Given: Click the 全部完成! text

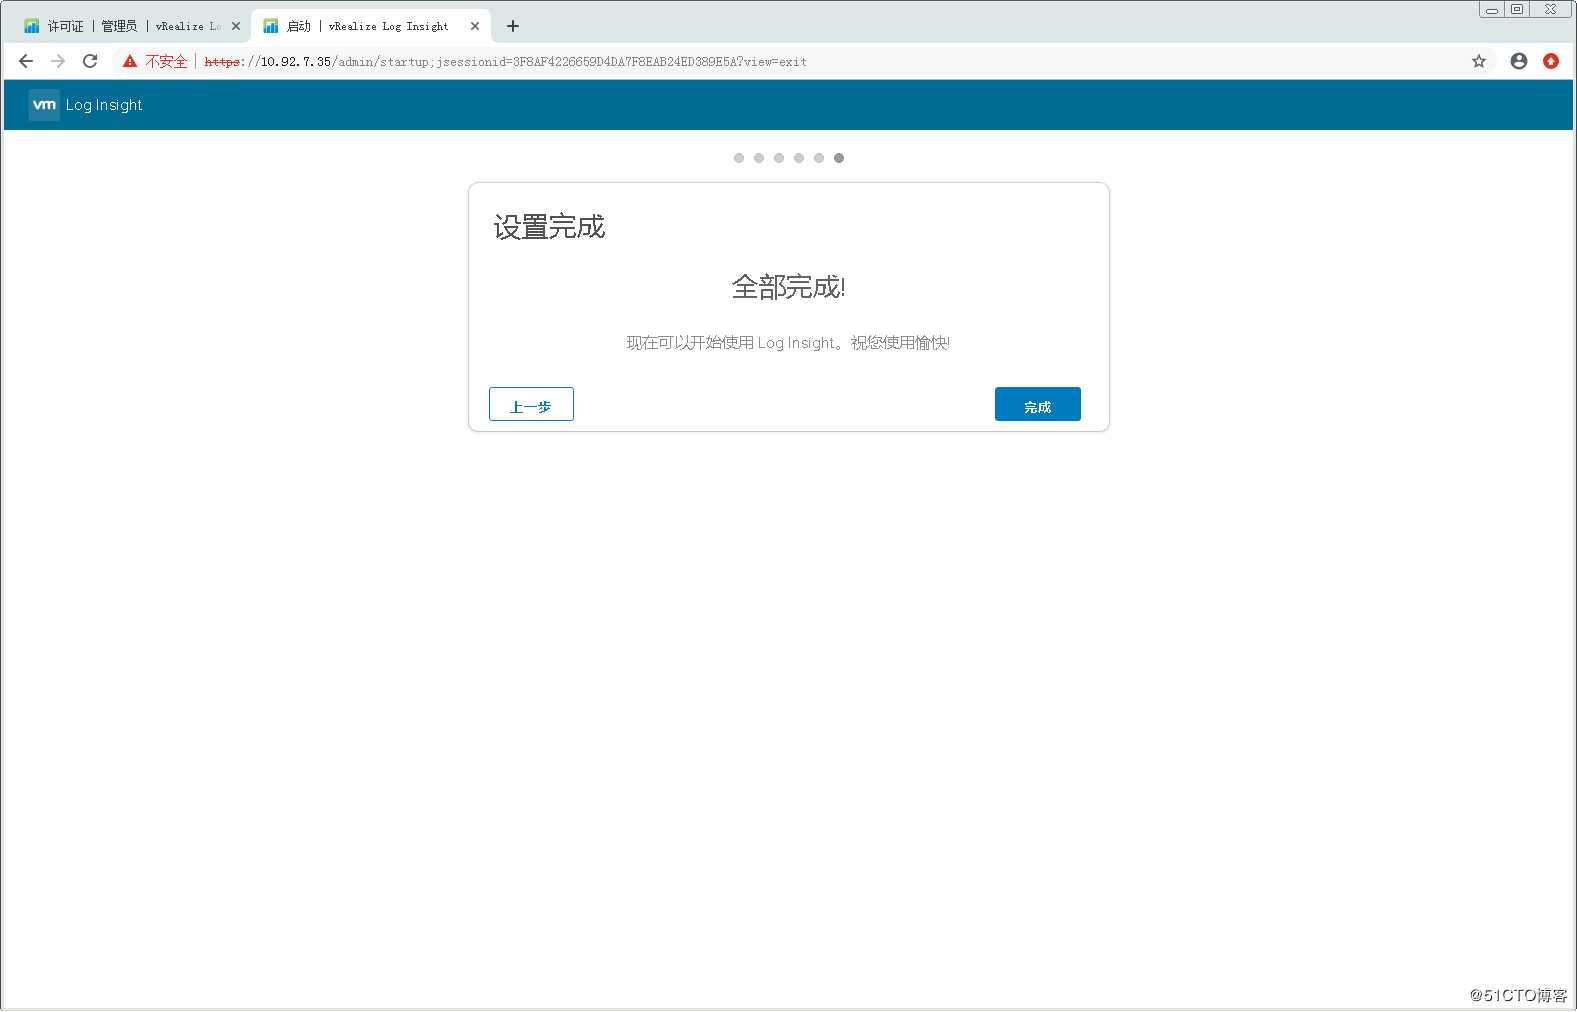Looking at the screenshot, I should click(x=788, y=287).
